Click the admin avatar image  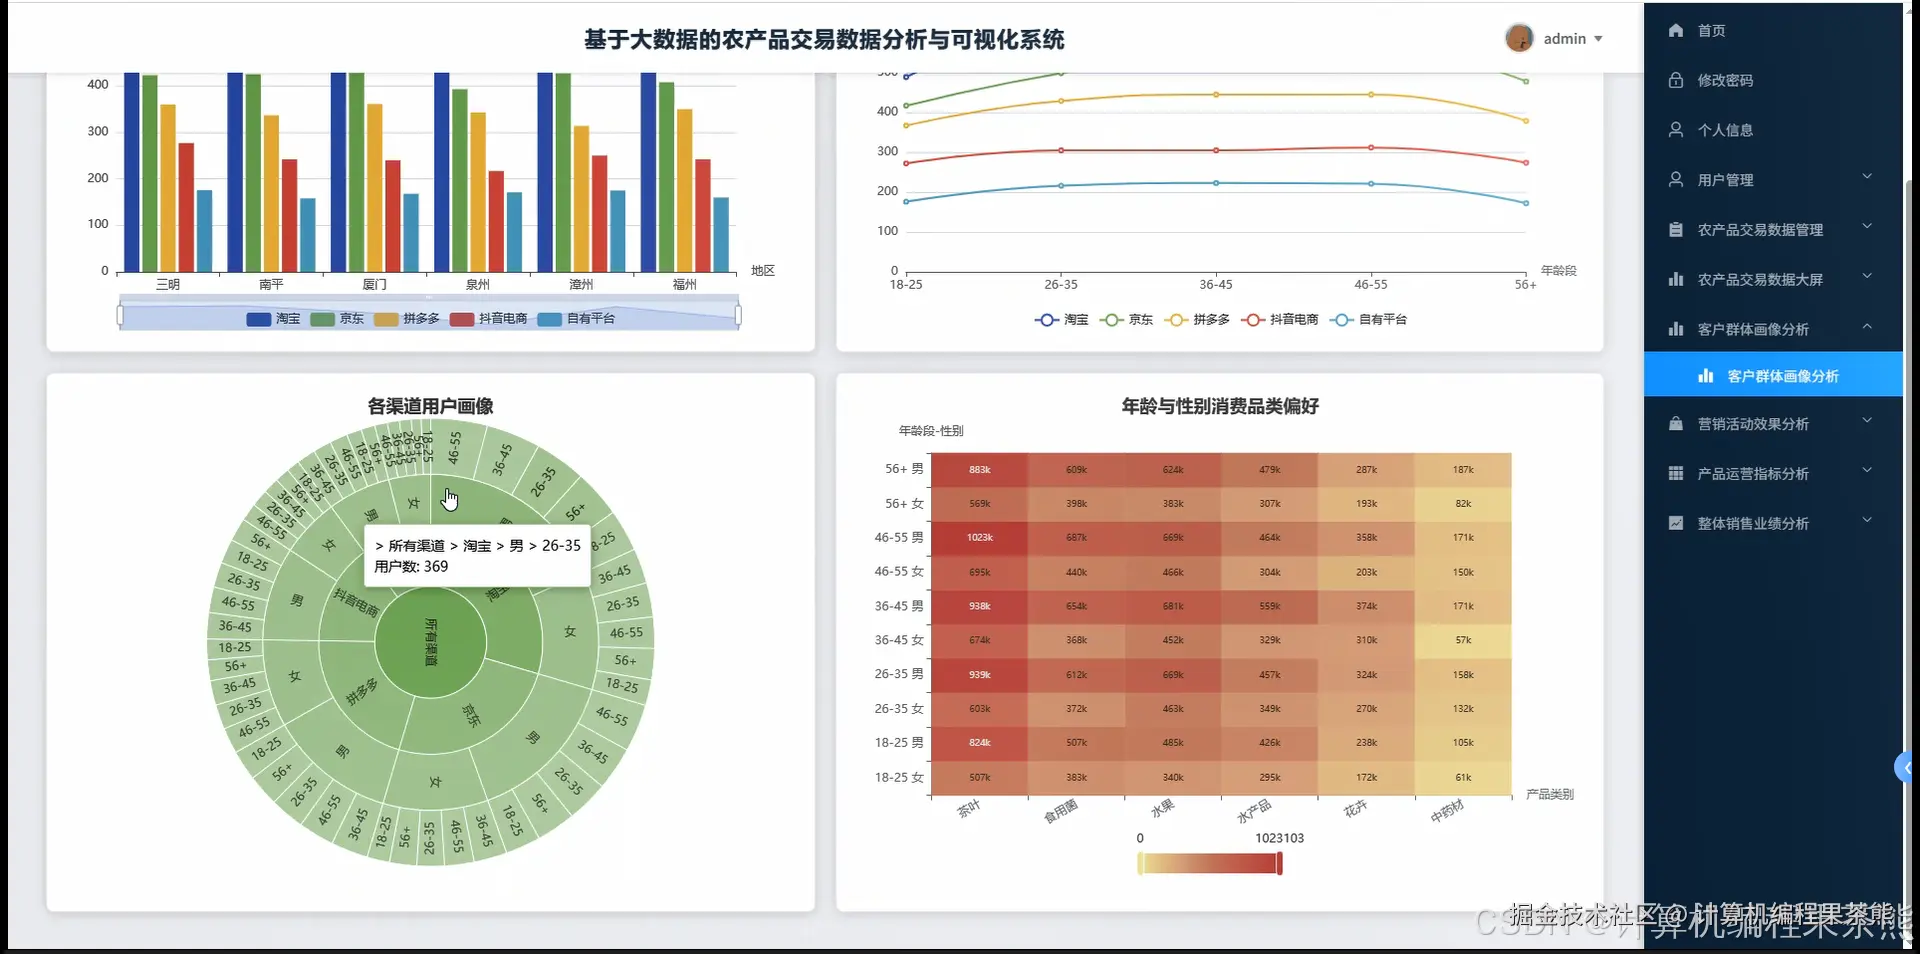coord(1519,38)
